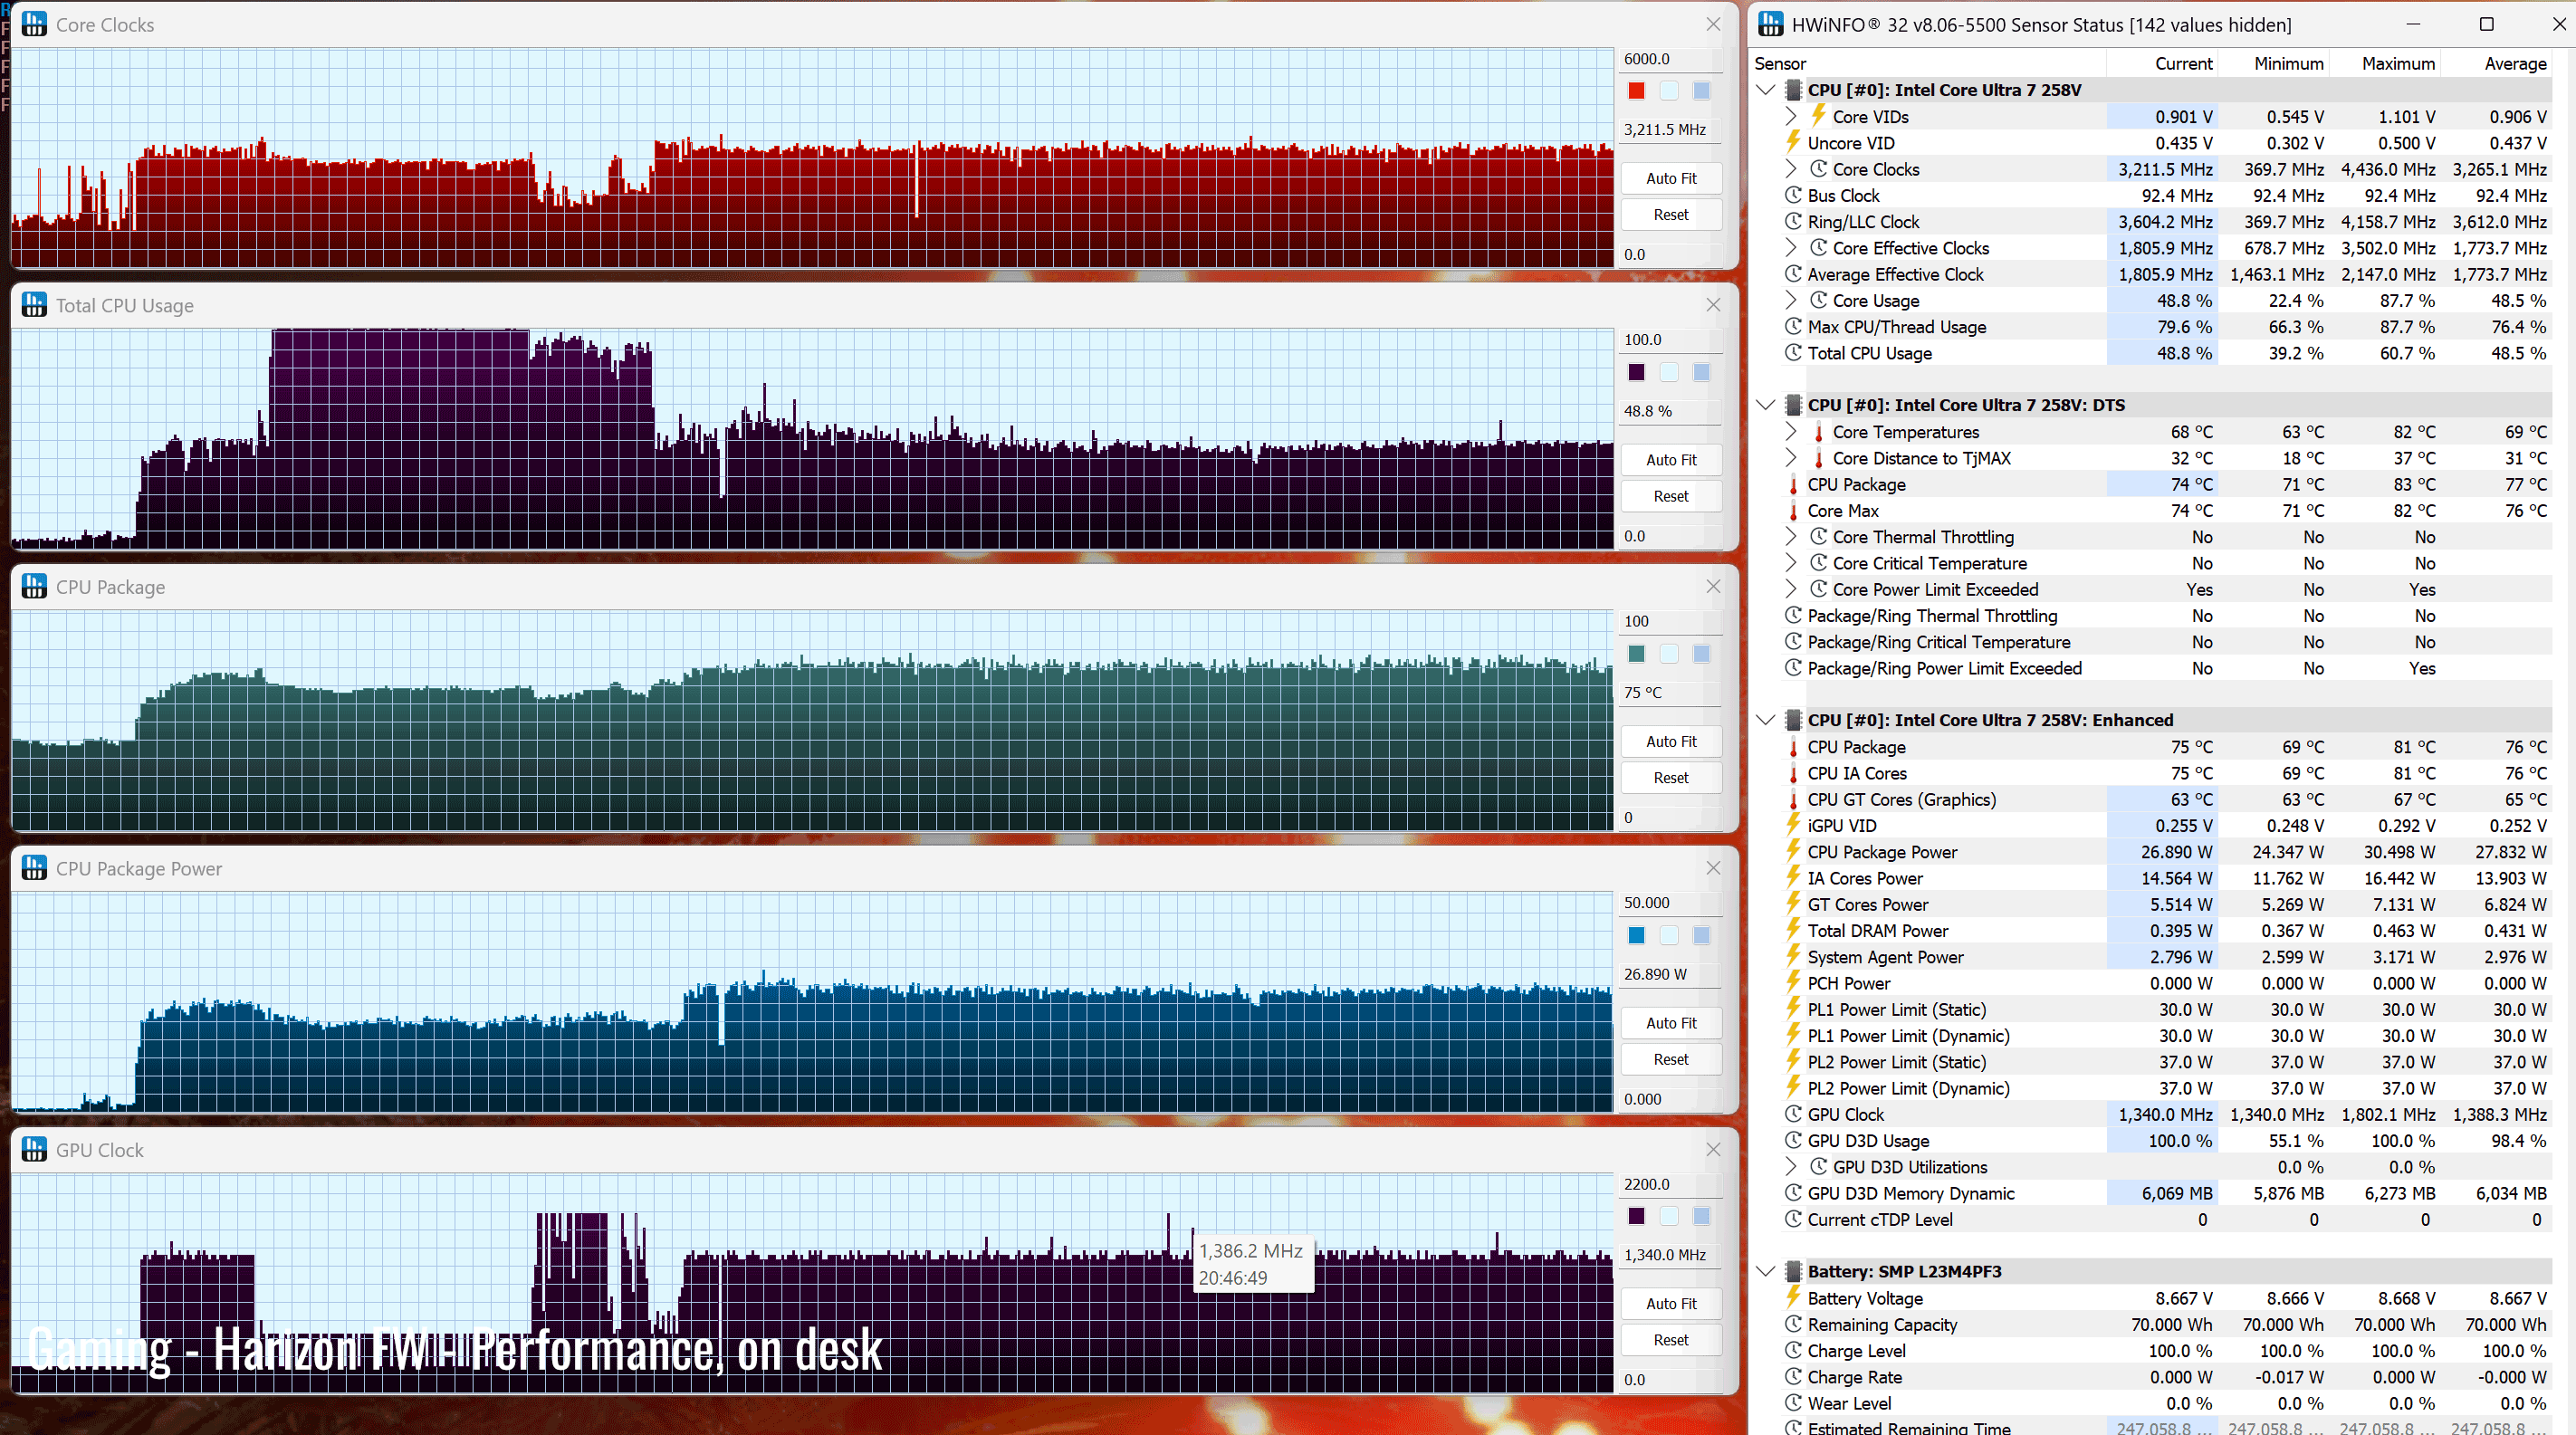The height and width of the screenshot is (1435, 2576).
Task: Click the lightning icon beside Uncore VID
Action: pyautogui.click(x=1794, y=142)
